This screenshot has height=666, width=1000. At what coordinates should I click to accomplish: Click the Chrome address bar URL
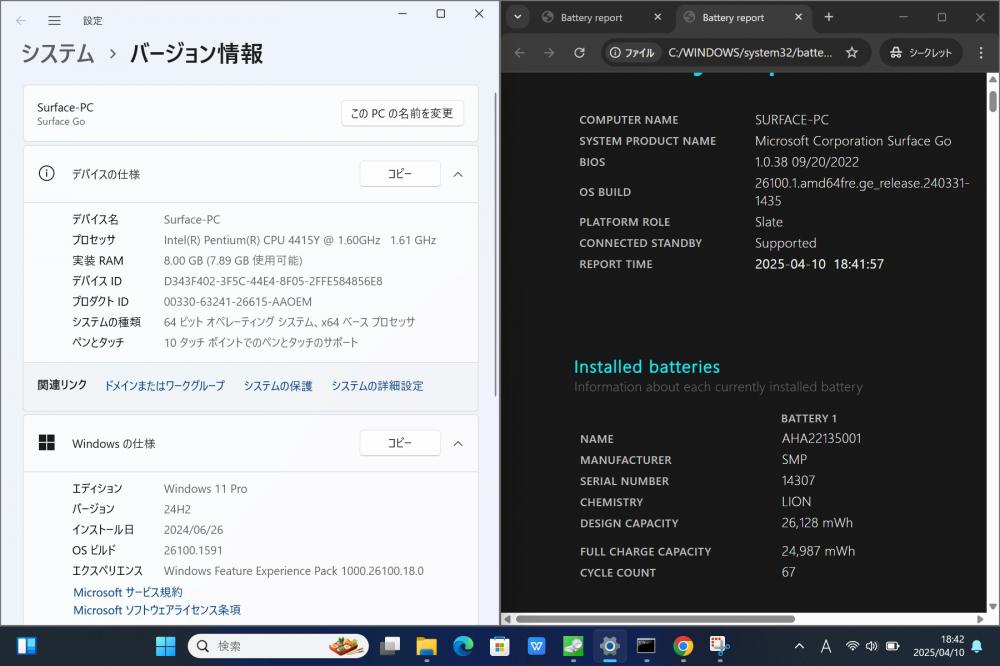pos(750,53)
